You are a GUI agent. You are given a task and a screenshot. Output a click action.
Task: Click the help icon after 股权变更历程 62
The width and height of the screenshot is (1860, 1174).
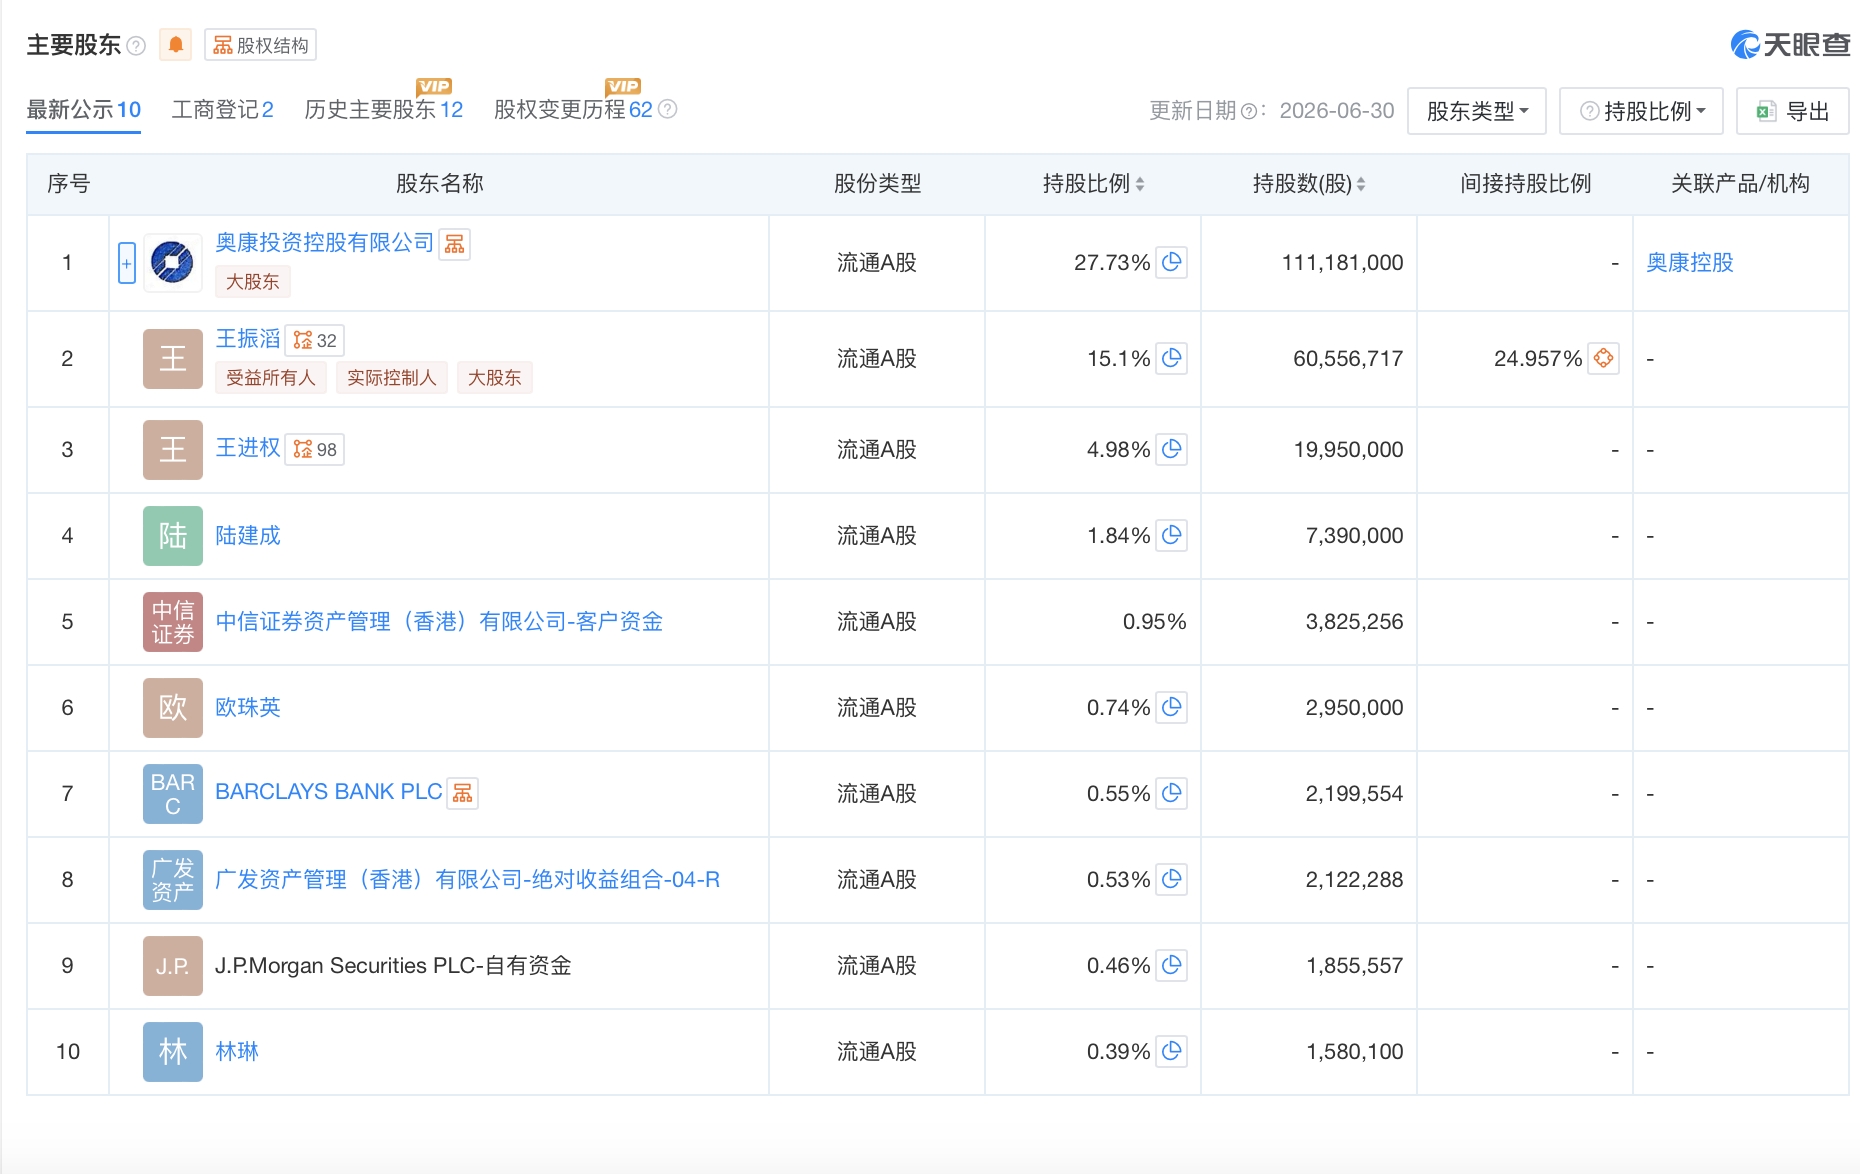(x=668, y=109)
